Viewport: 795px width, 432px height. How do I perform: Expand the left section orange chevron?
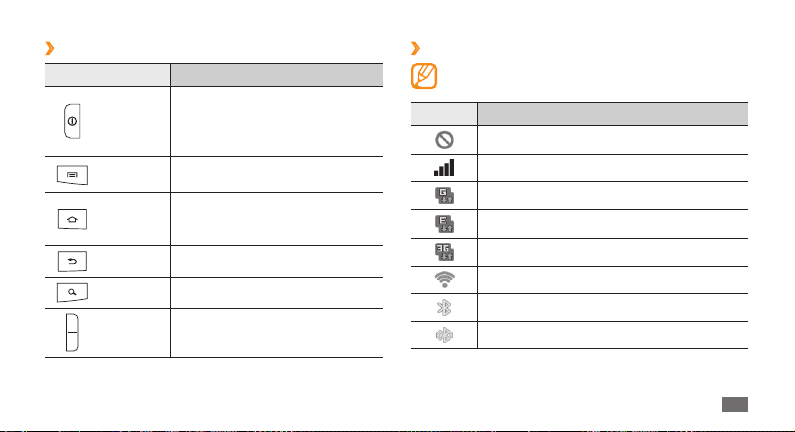point(50,48)
